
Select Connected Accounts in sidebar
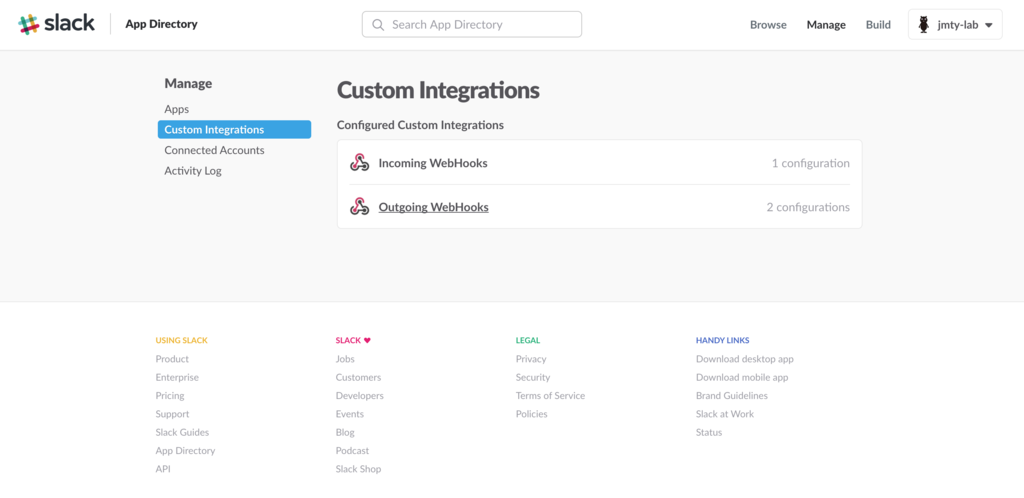tap(214, 150)
